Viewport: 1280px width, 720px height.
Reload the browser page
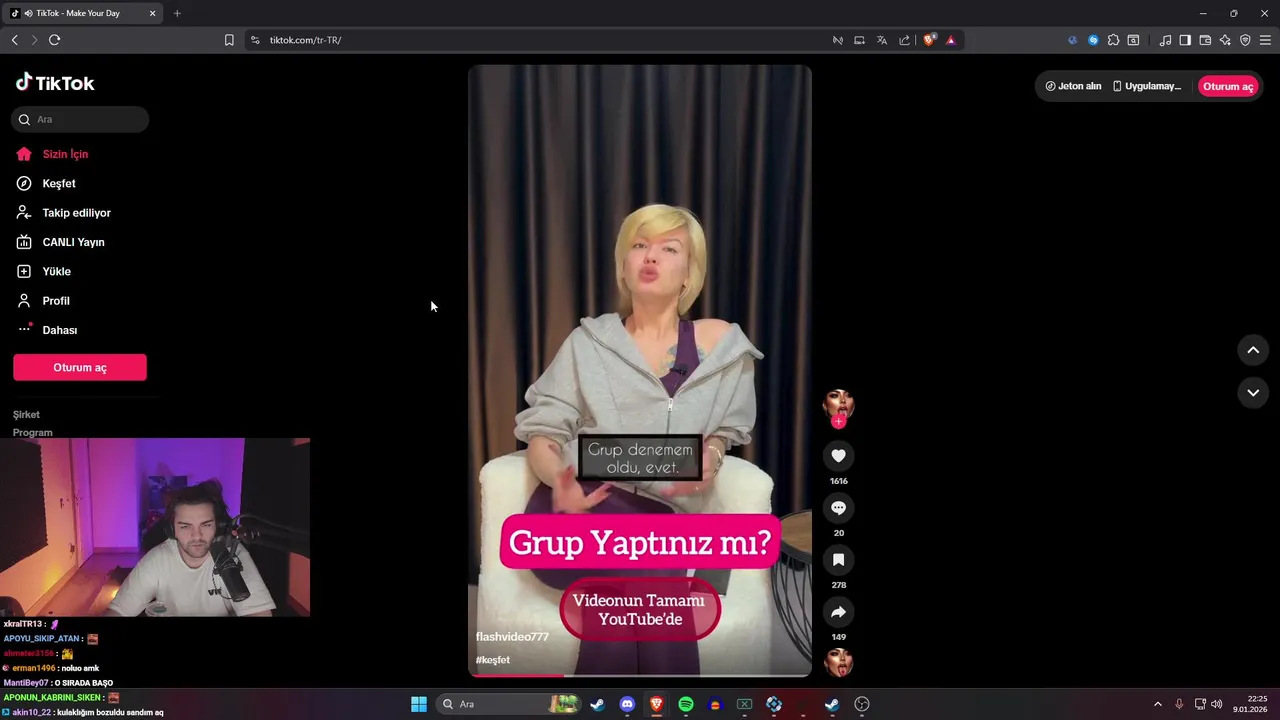pyautogui.click(x=54, y=40)
